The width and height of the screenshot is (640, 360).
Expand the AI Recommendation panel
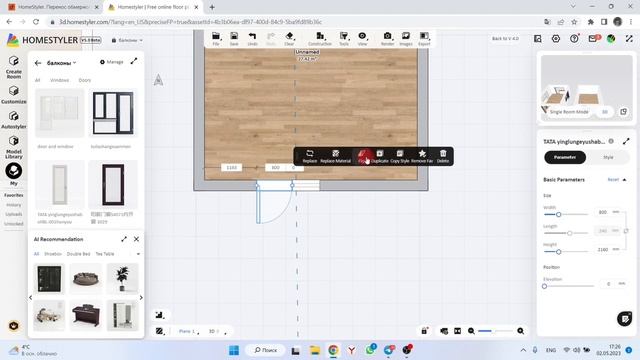coord(124,239)
